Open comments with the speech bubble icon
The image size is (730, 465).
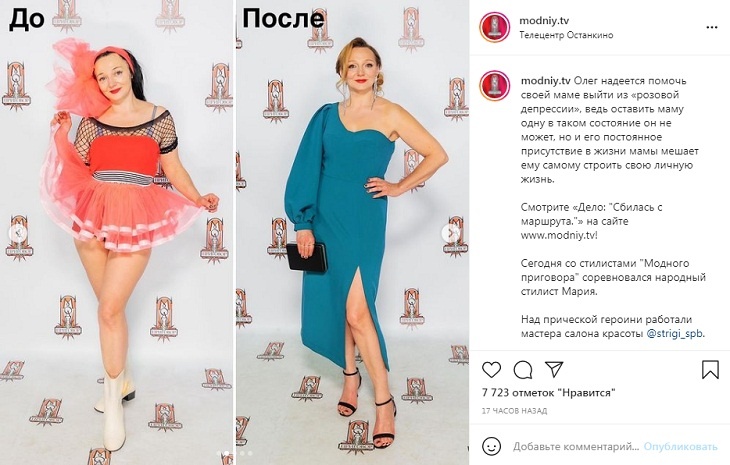pos(523,370)
